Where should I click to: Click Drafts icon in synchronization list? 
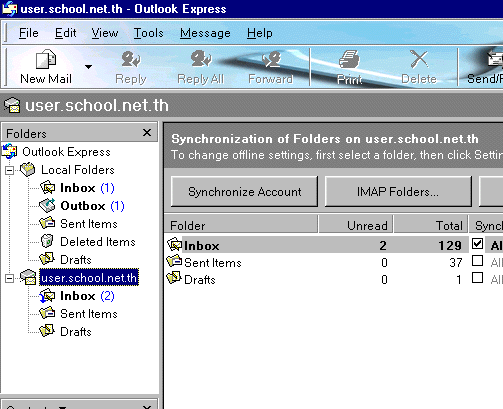174,278
